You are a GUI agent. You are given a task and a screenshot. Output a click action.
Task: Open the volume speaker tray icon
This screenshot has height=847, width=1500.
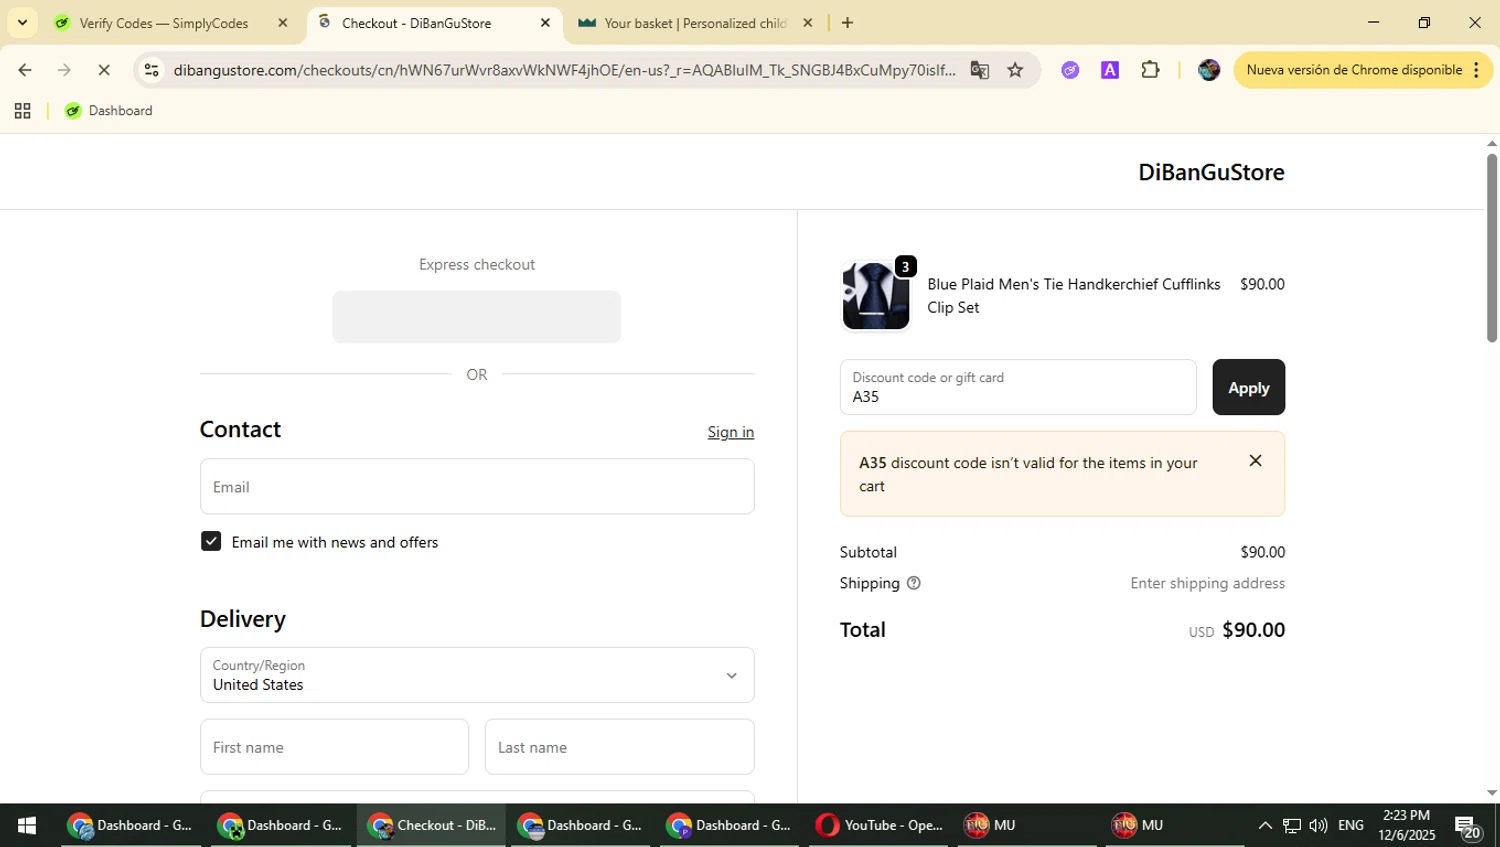1319,825
